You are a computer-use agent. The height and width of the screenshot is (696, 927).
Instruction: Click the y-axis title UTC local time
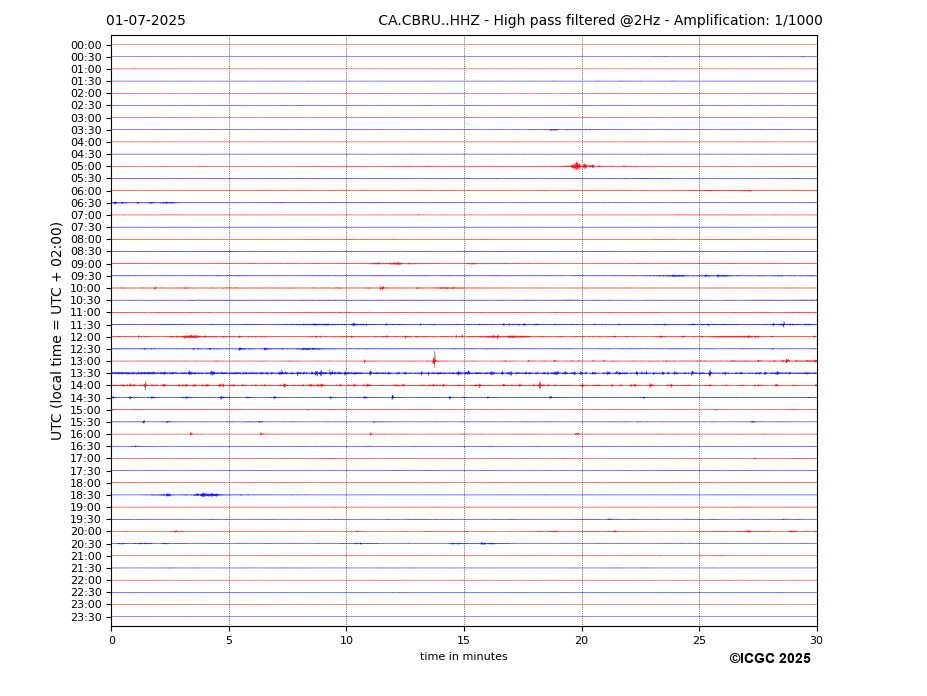point(56,331)
